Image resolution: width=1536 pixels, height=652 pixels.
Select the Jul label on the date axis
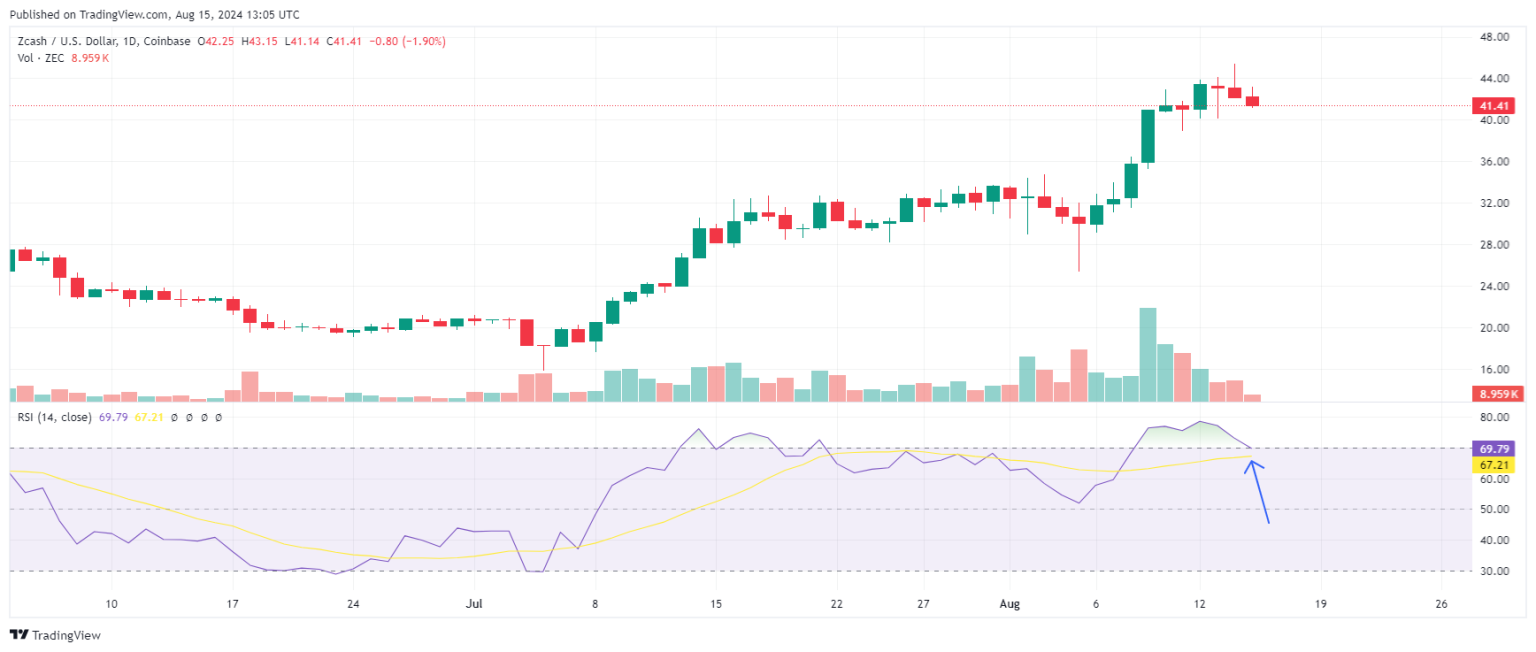coord(474,604)
